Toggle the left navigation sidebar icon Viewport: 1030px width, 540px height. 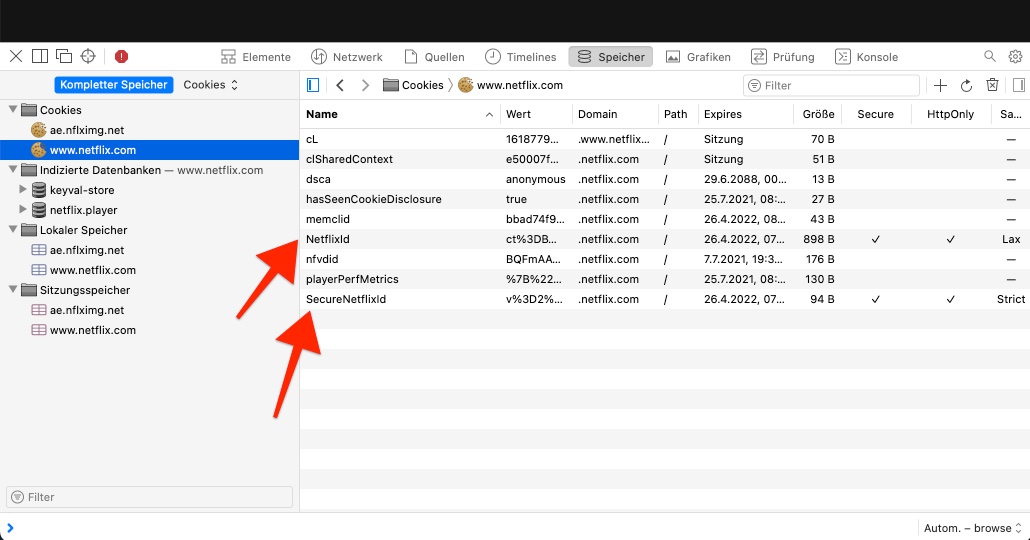(x=313, y=85)
